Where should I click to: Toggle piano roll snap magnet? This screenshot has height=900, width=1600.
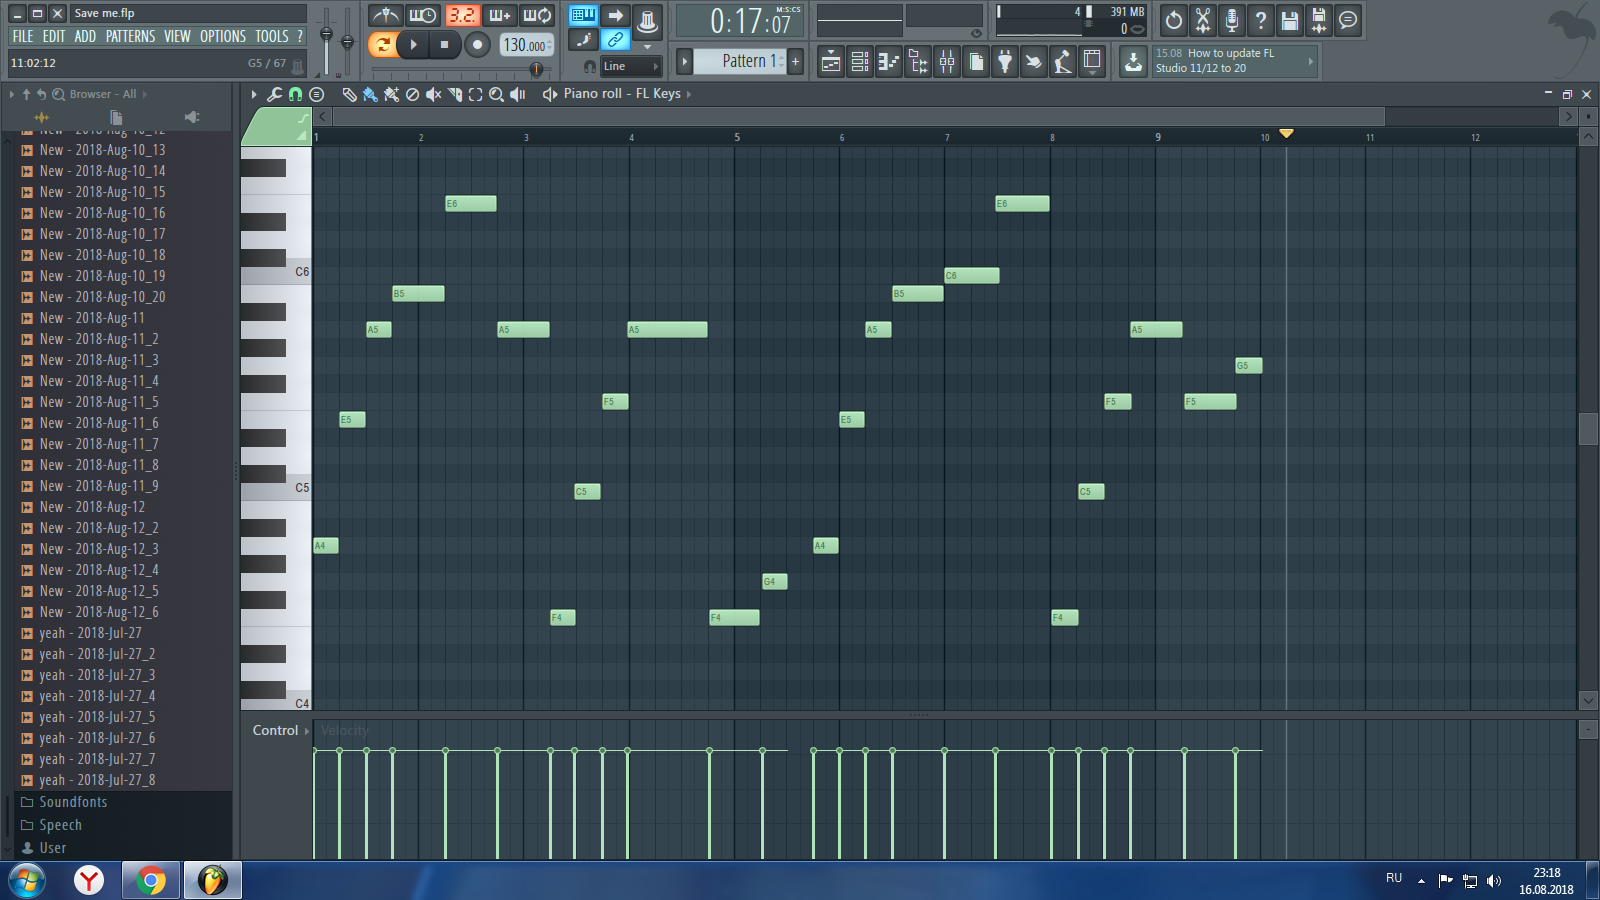coord(295,94)
